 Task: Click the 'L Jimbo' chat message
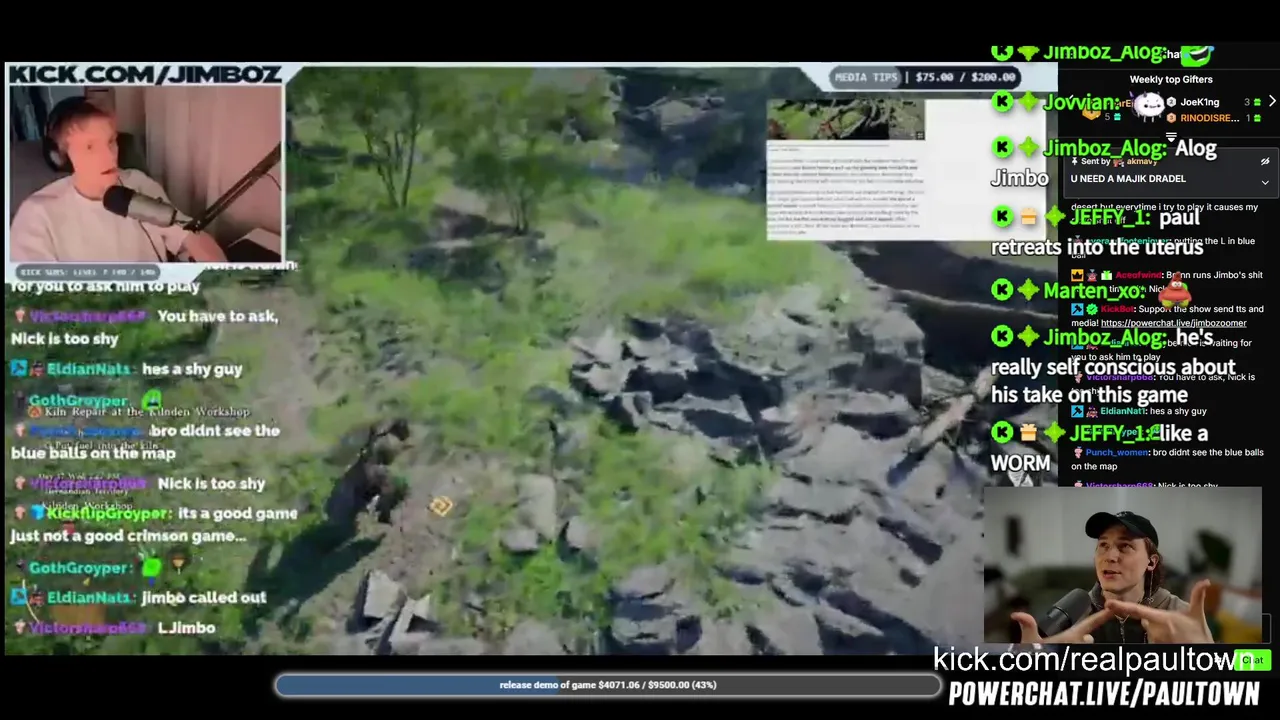click(186, 627)
